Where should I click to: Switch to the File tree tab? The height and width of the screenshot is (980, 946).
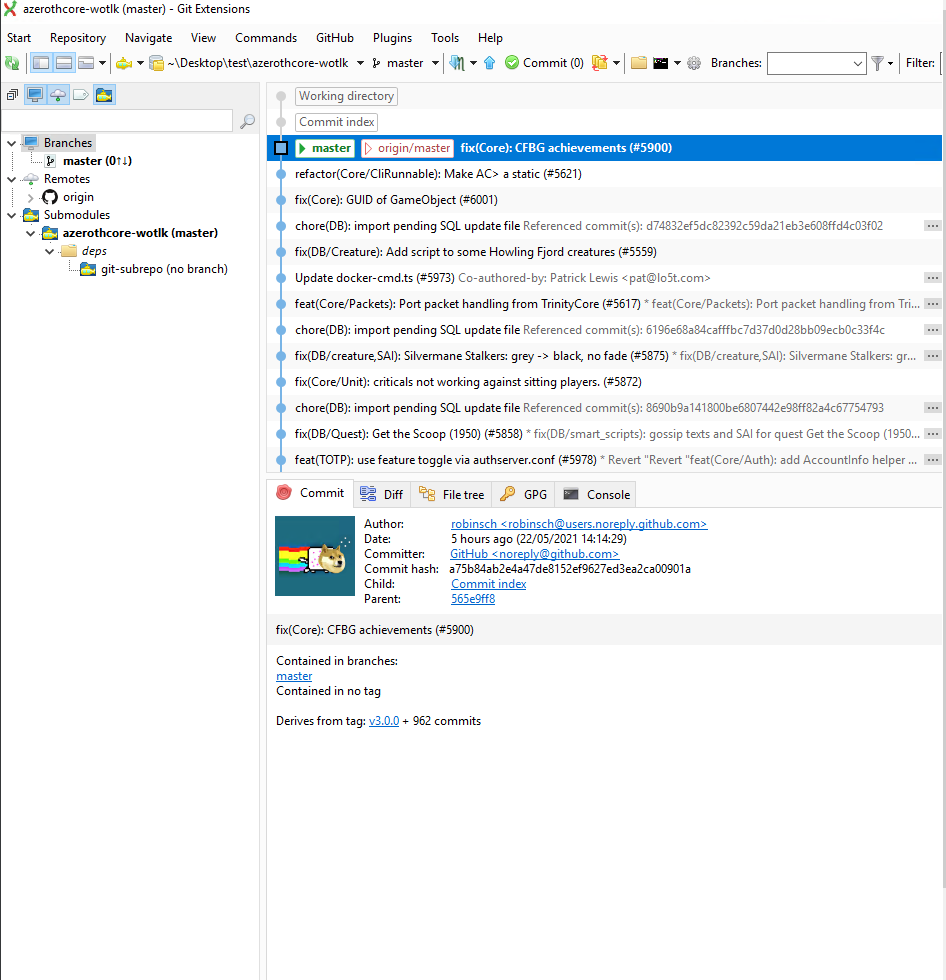click(451, 494)
